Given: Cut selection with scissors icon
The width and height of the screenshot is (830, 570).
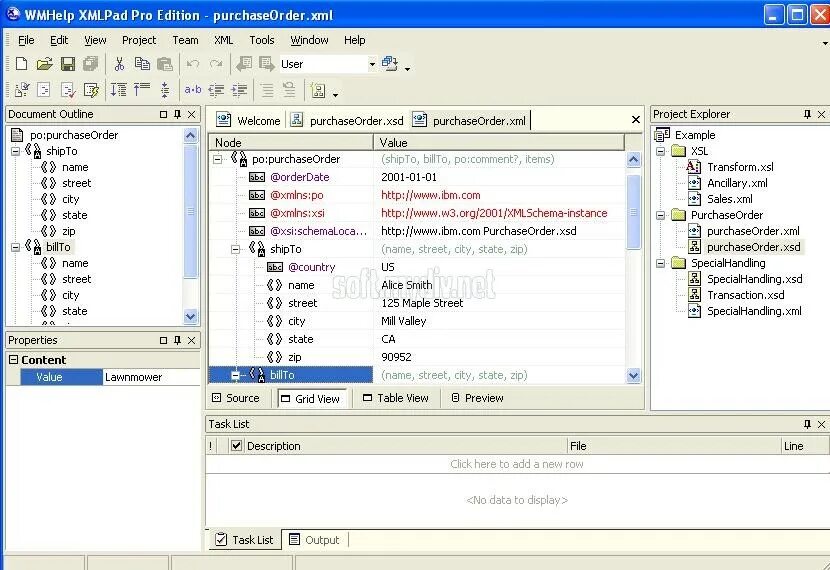Looking at the screenshot, I should (x=119, y=64).
